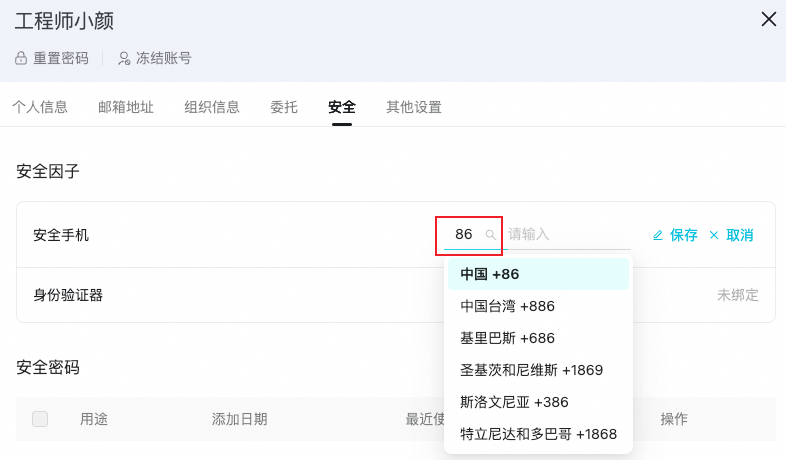Click the search magnifier in country code box
Viewport: 786px width, 460px height.
[490, 235]
